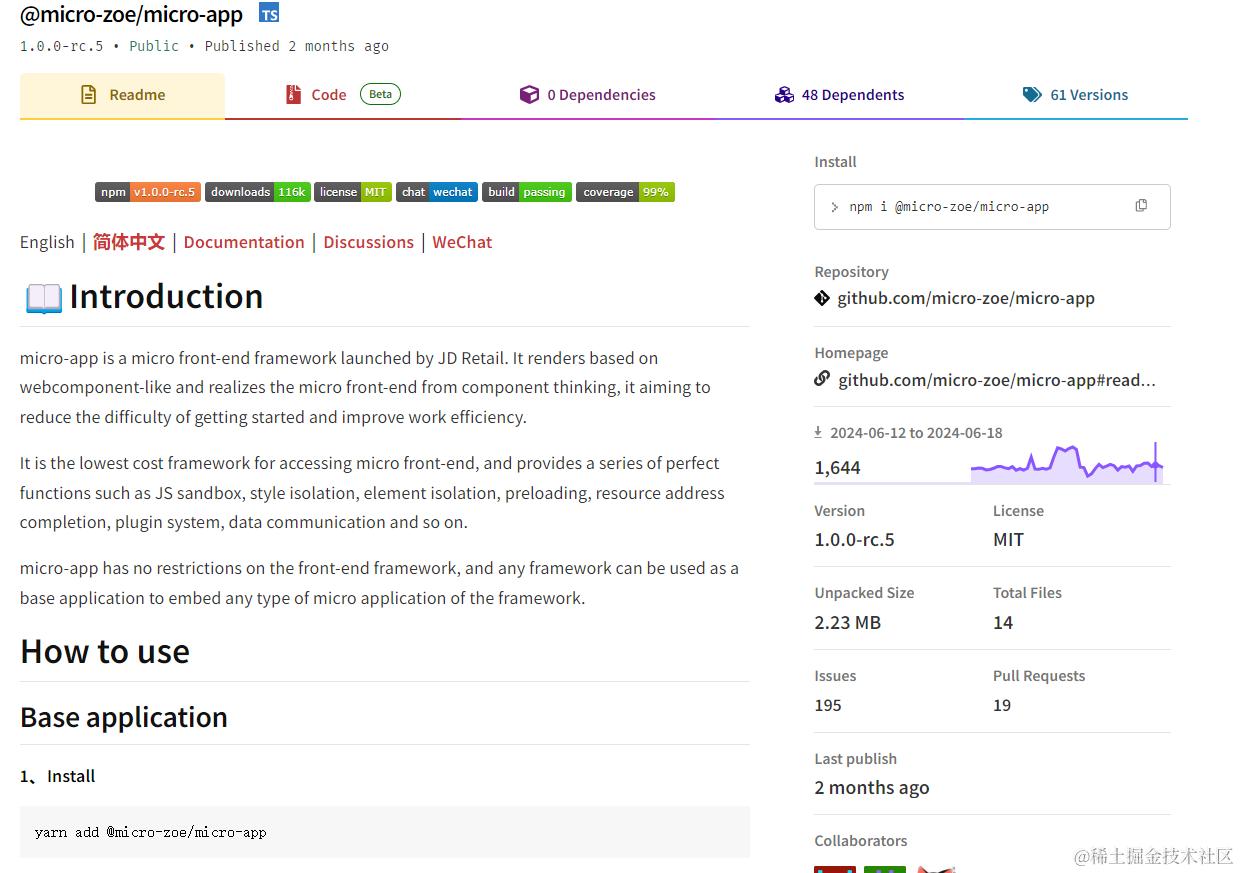Click the Versions tags icon

(x=1032, y=95)
